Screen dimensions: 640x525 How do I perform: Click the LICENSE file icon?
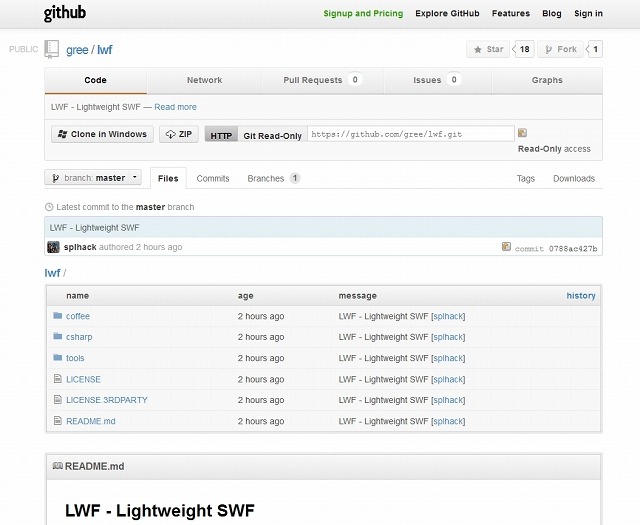(x=58, y=379)
